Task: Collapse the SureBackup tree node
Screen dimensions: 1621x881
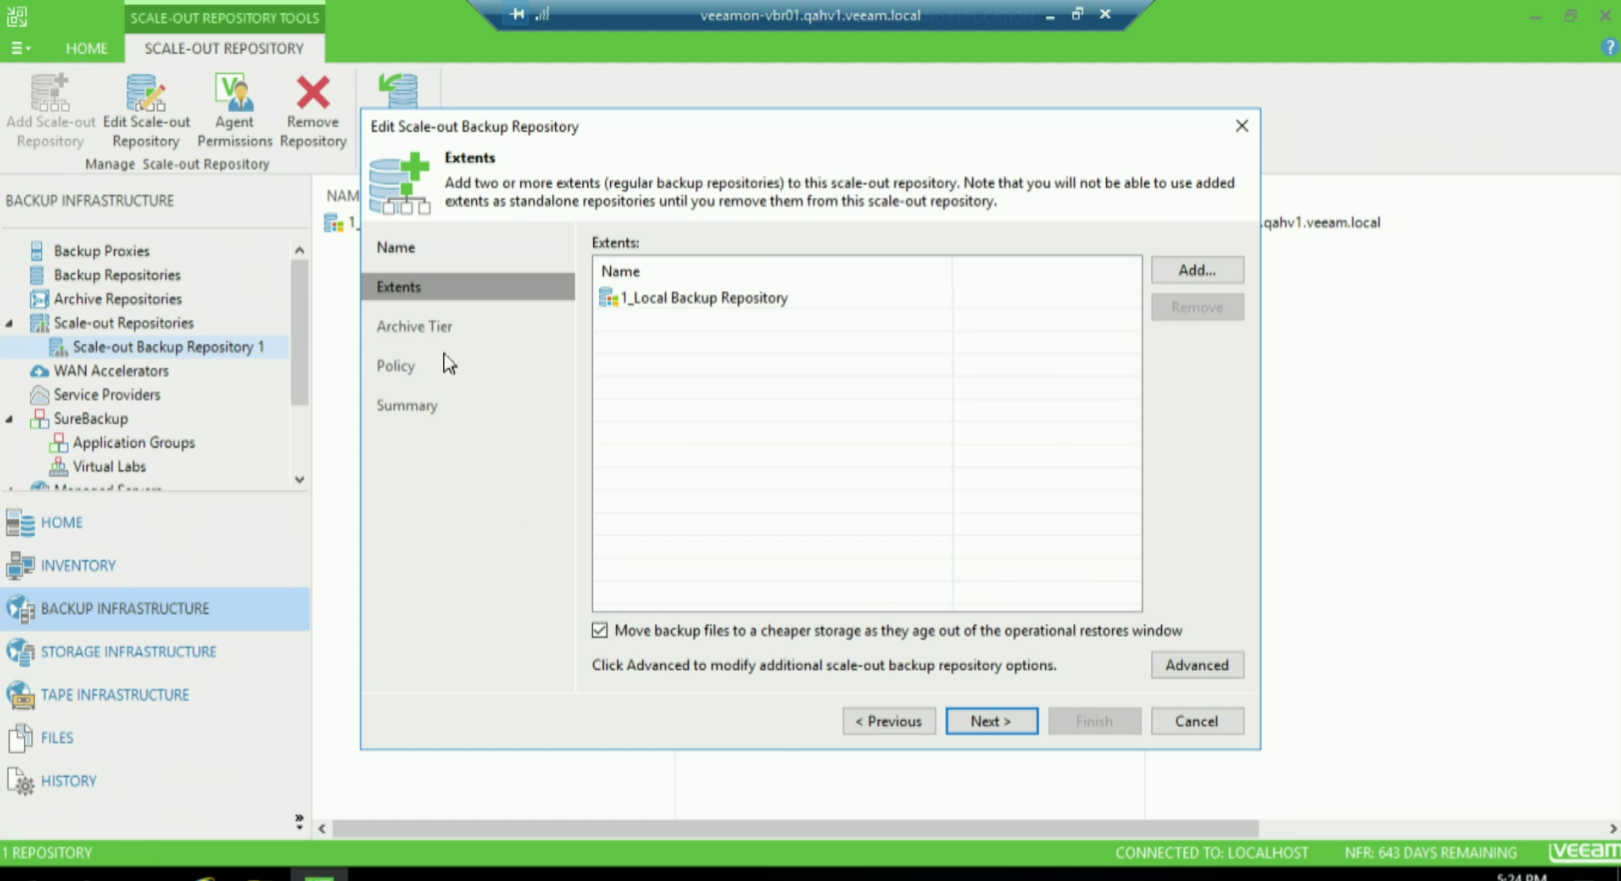Action: (x=10, y=419)
